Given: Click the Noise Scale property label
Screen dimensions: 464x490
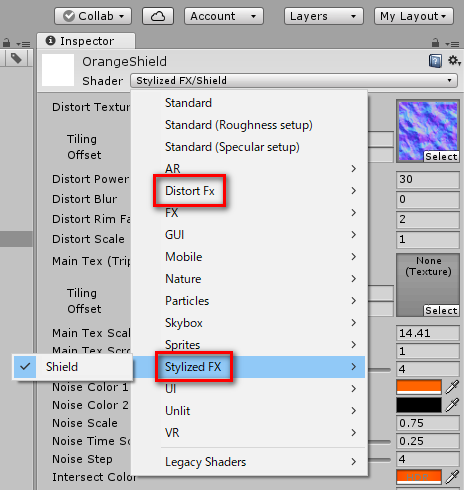Looking at the screenshot, I should (x=85, y=423).
